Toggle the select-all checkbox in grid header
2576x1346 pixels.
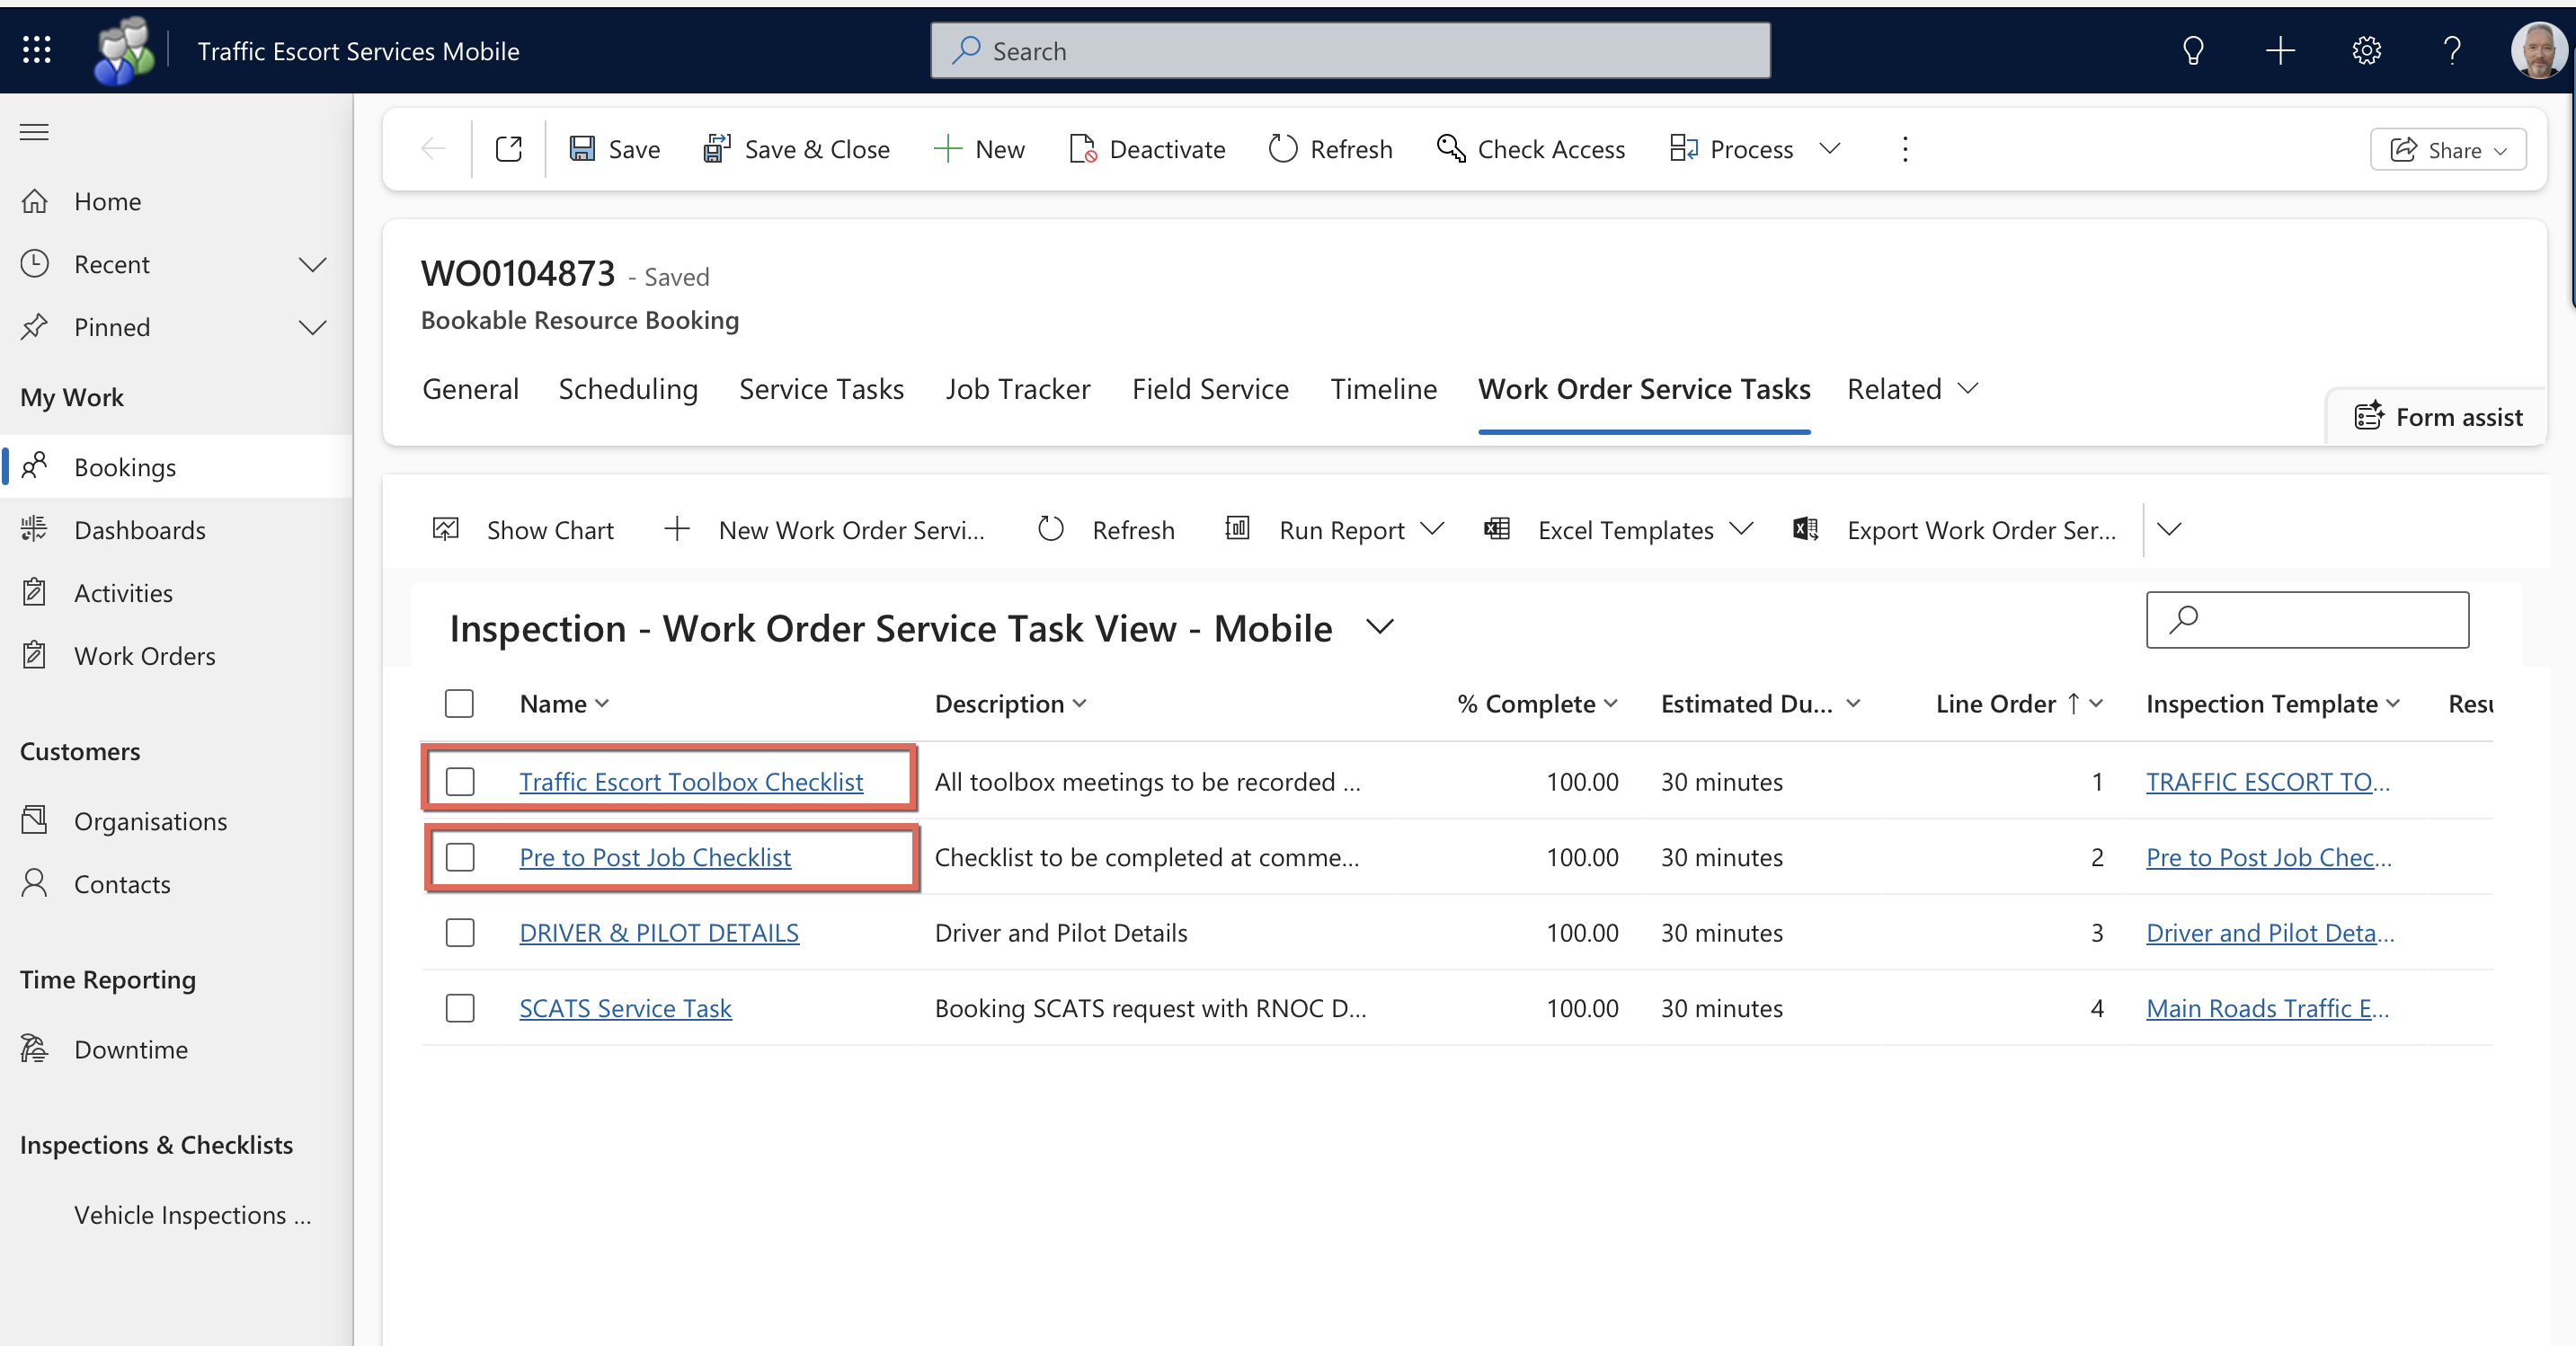coord(459,703)
